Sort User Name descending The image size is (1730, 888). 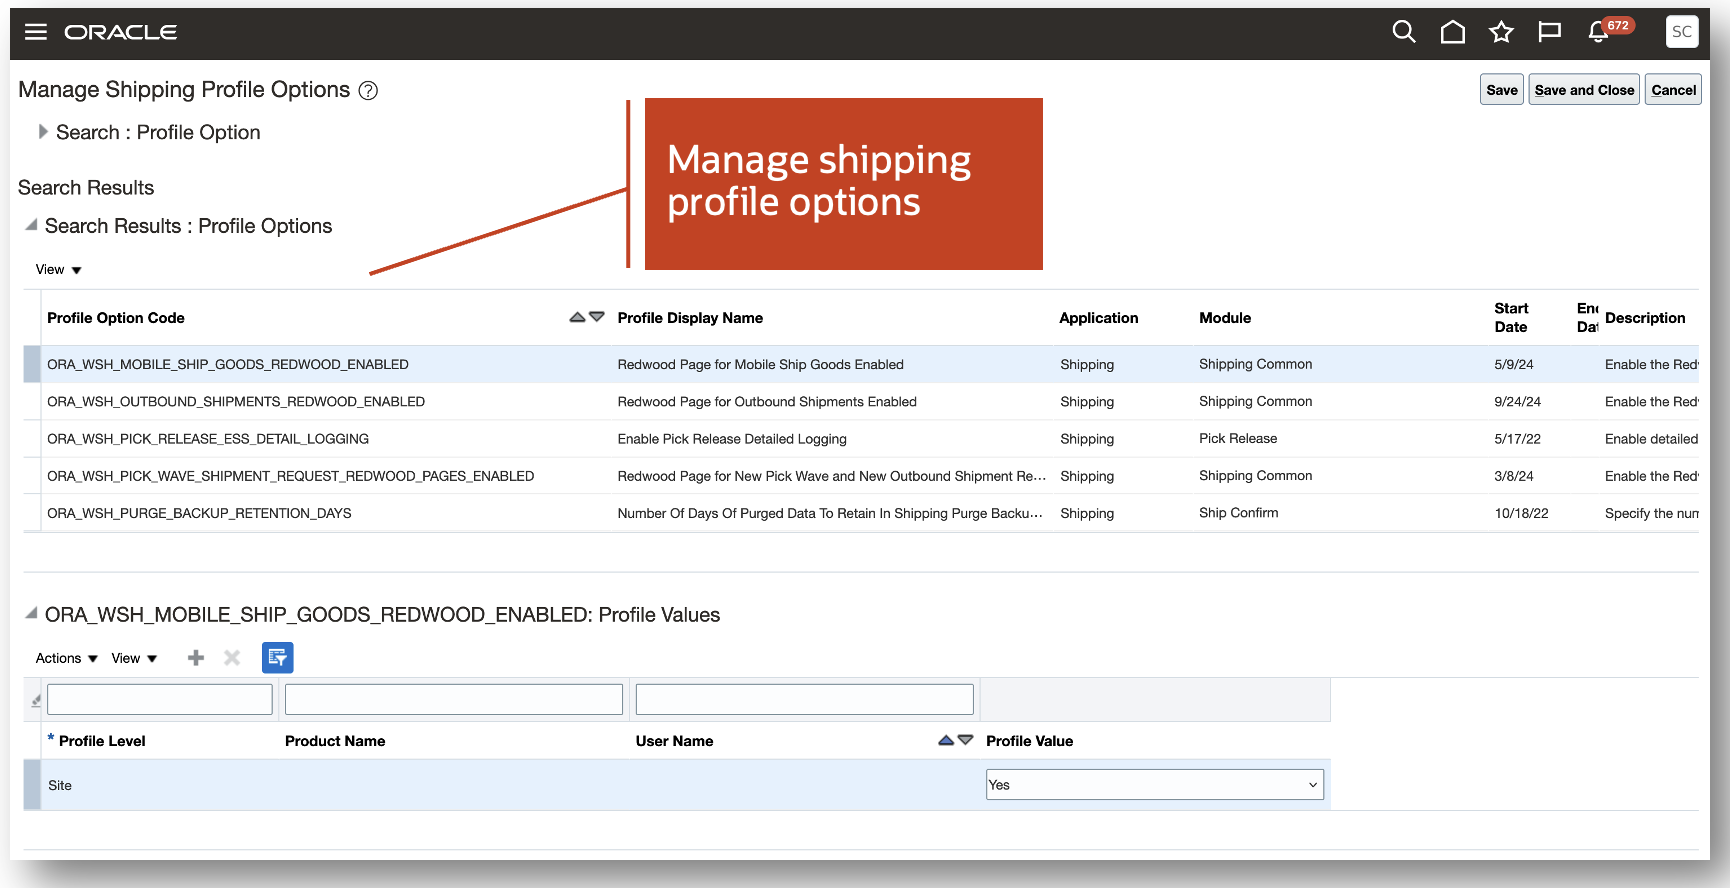(x=966, y=740)
